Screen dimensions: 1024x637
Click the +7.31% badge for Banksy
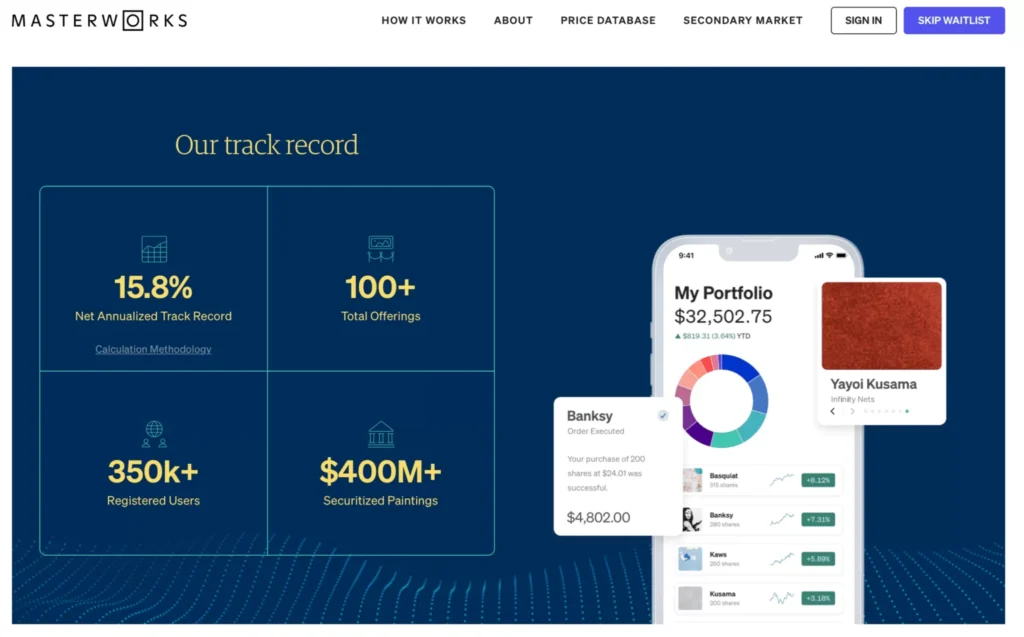pyautogui.click(x=818, y=519)
